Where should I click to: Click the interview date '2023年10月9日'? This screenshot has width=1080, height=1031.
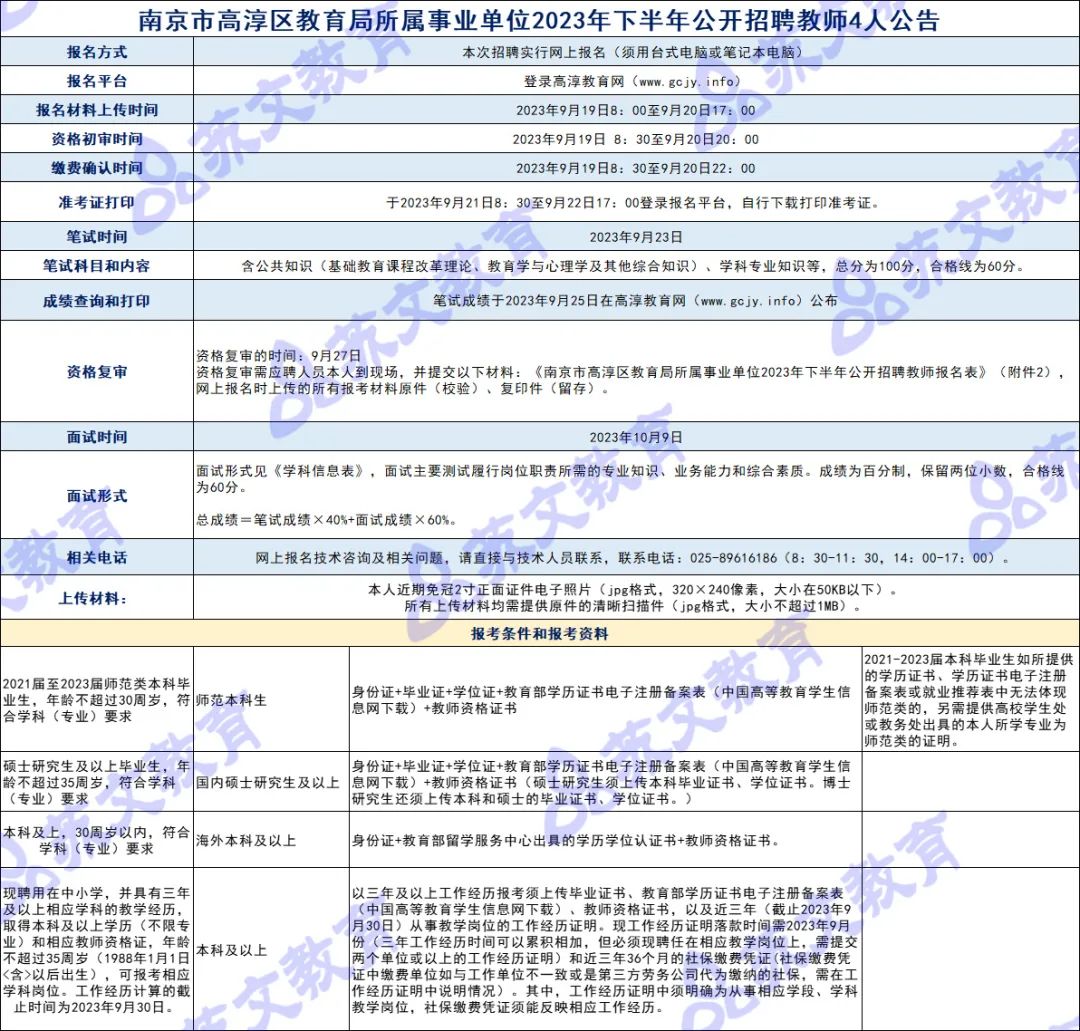636,437
